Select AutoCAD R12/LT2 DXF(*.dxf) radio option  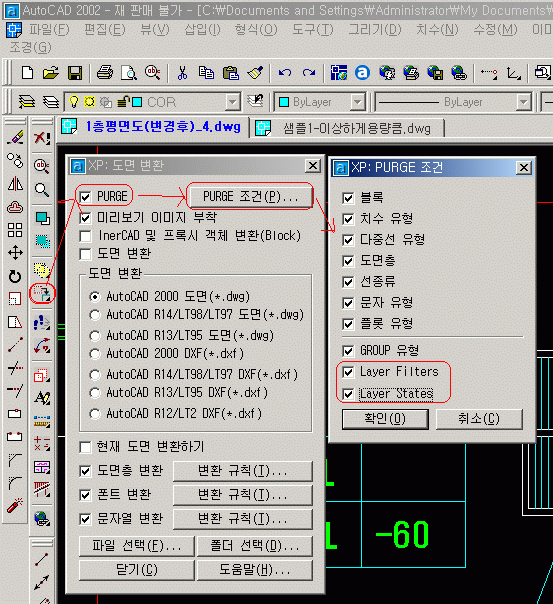95,414
